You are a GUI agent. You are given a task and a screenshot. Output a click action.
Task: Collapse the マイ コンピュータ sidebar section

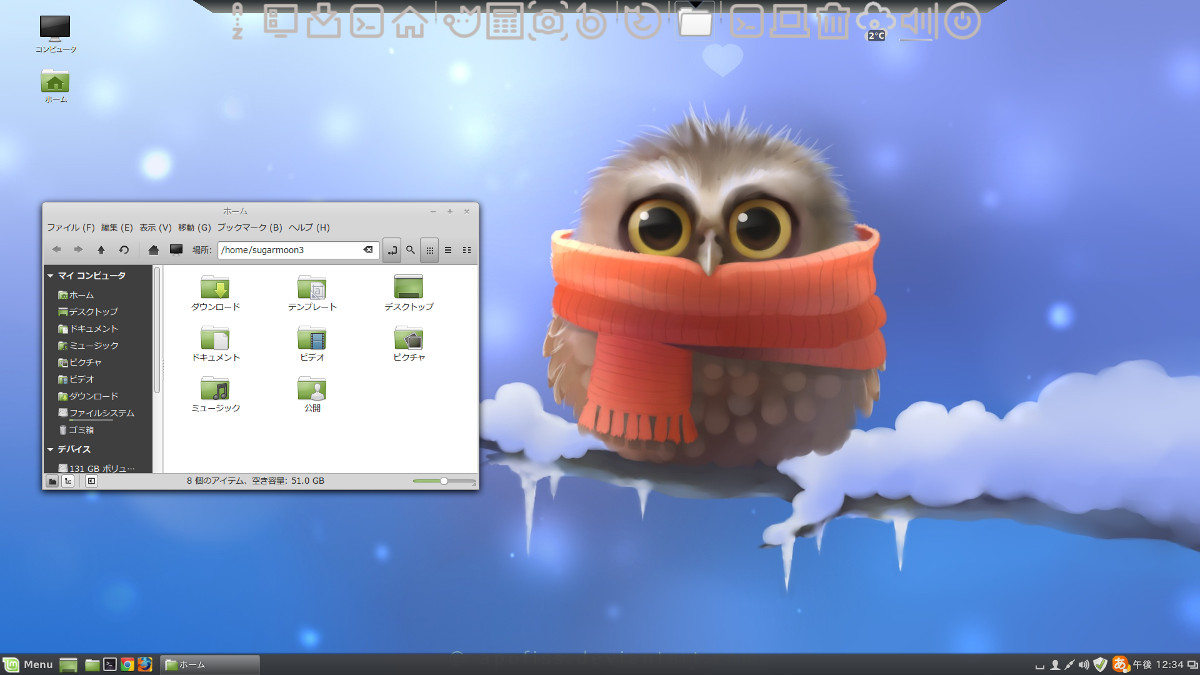point(51,275)
